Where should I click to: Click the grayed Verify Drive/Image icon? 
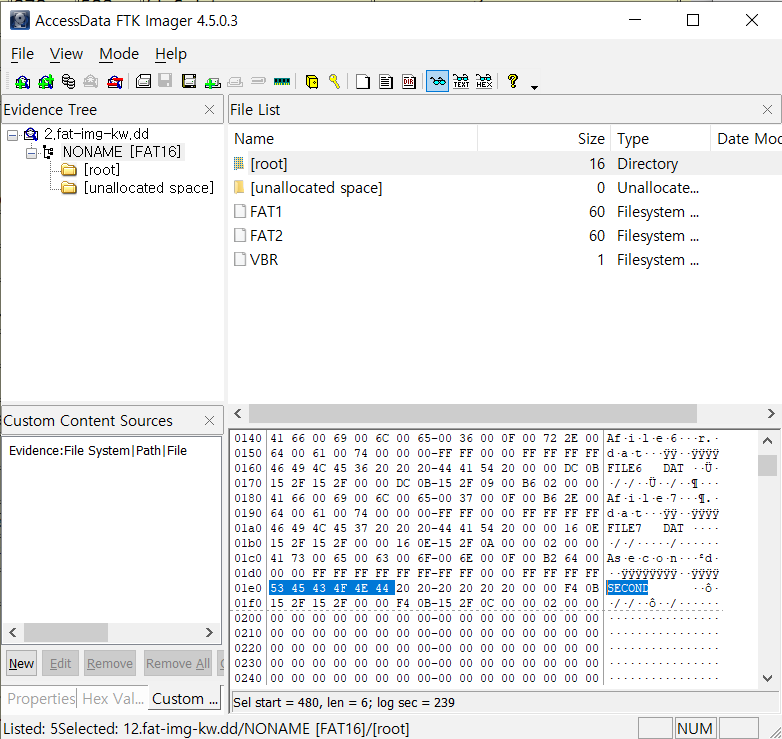click(x=258, y=81)
